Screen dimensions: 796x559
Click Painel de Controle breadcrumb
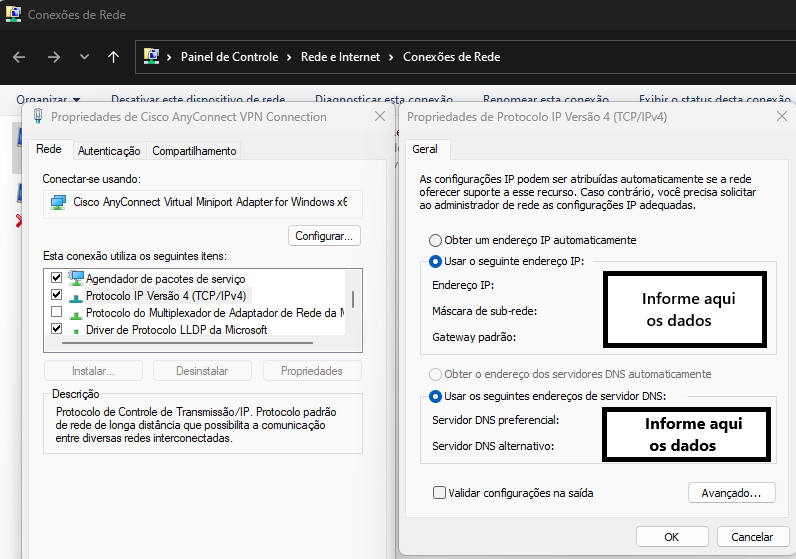(x=229, y=57)
